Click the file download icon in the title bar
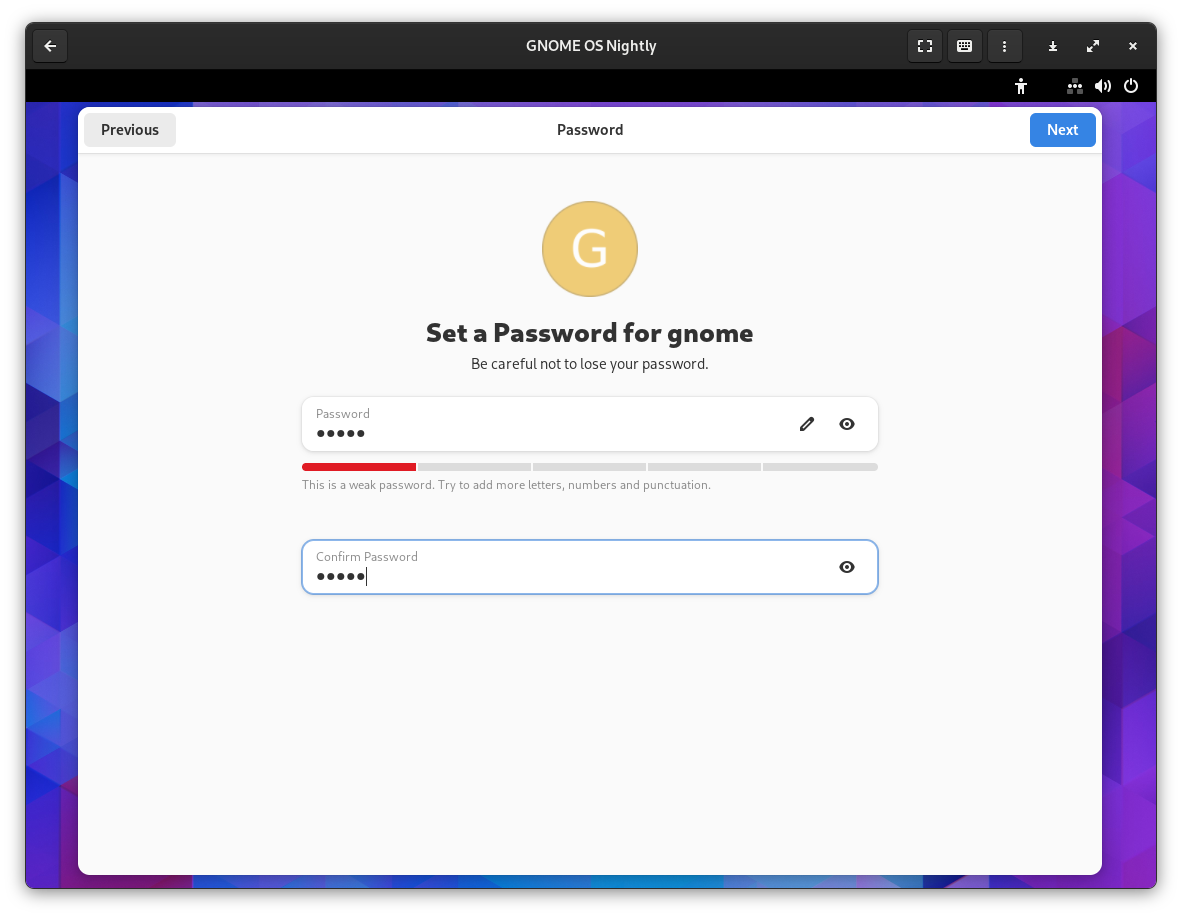 pyautogui.click(x=1052, y=46)
